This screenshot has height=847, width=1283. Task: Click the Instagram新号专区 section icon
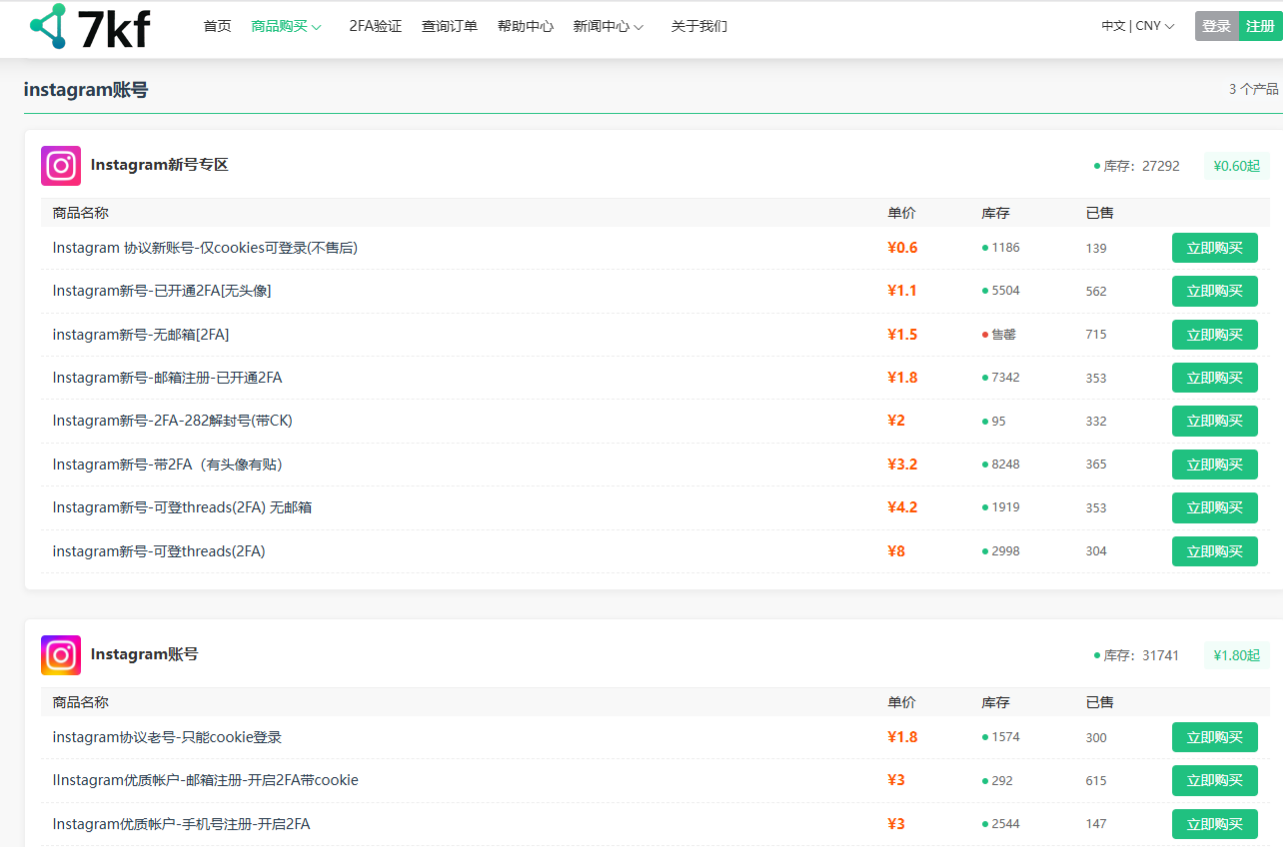[x=61, y=166]
